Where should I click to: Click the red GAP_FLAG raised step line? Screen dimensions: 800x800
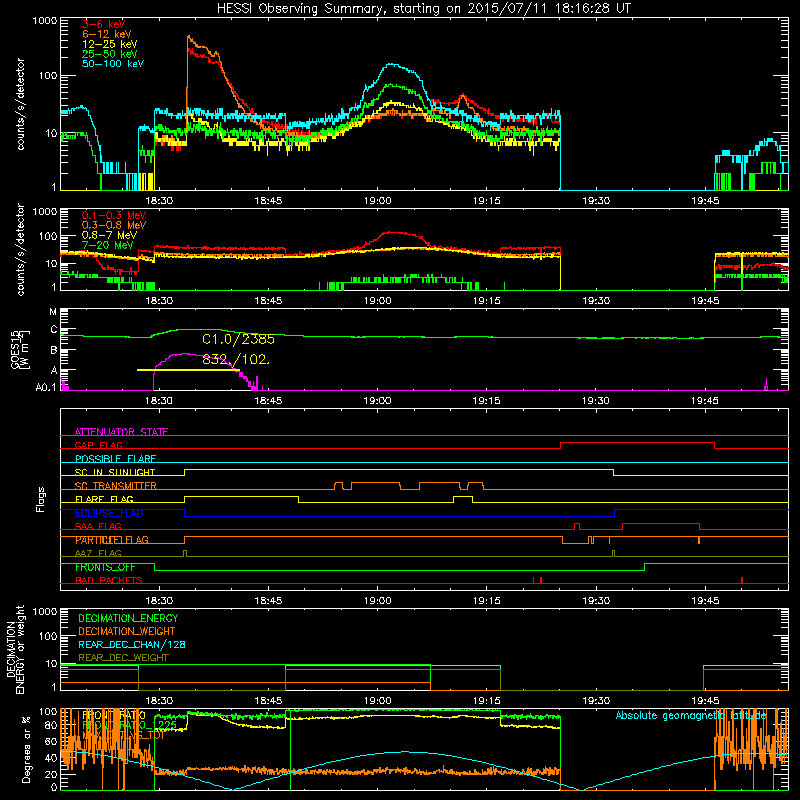[x=637, y=442]
